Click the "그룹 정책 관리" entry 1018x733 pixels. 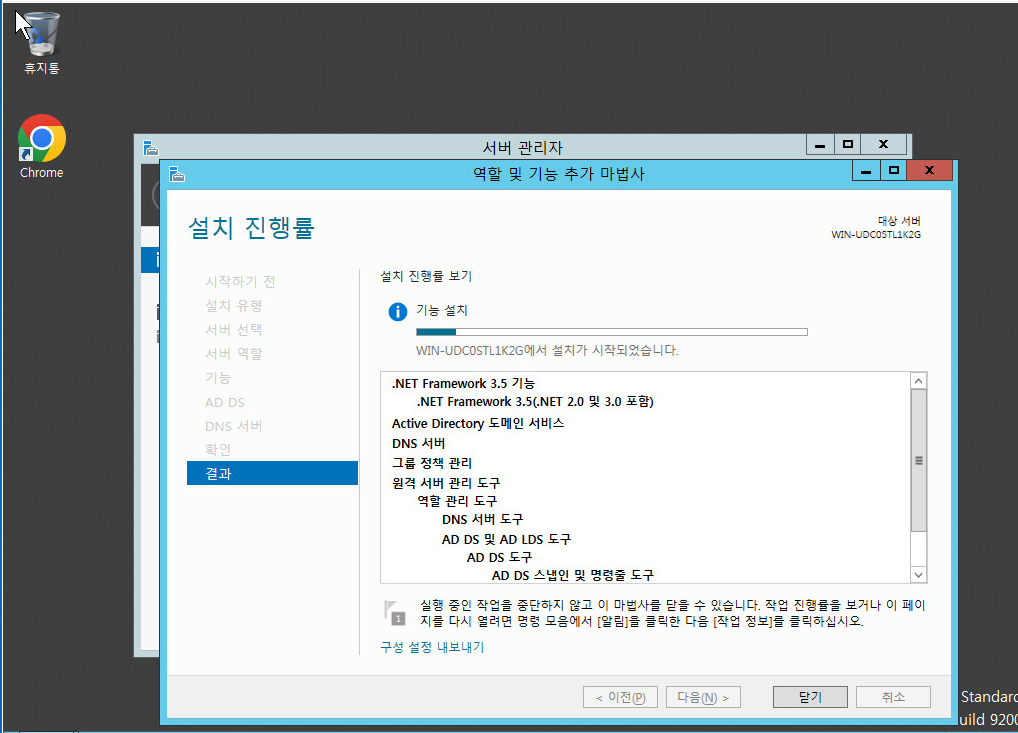tap(432, 463)
